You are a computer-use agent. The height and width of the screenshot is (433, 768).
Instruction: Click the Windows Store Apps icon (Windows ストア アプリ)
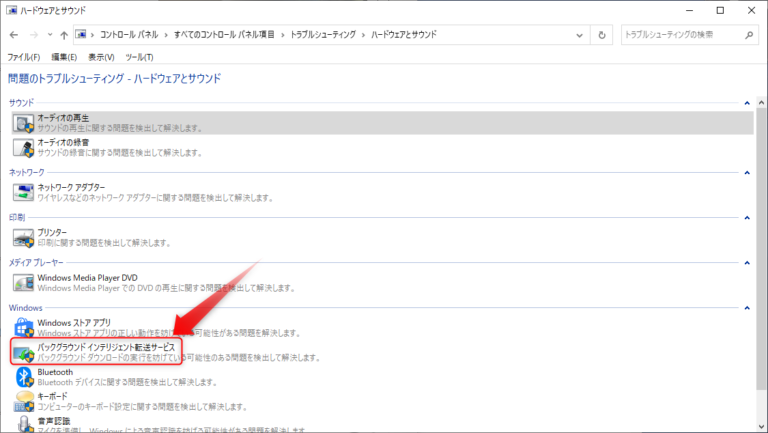23,327
